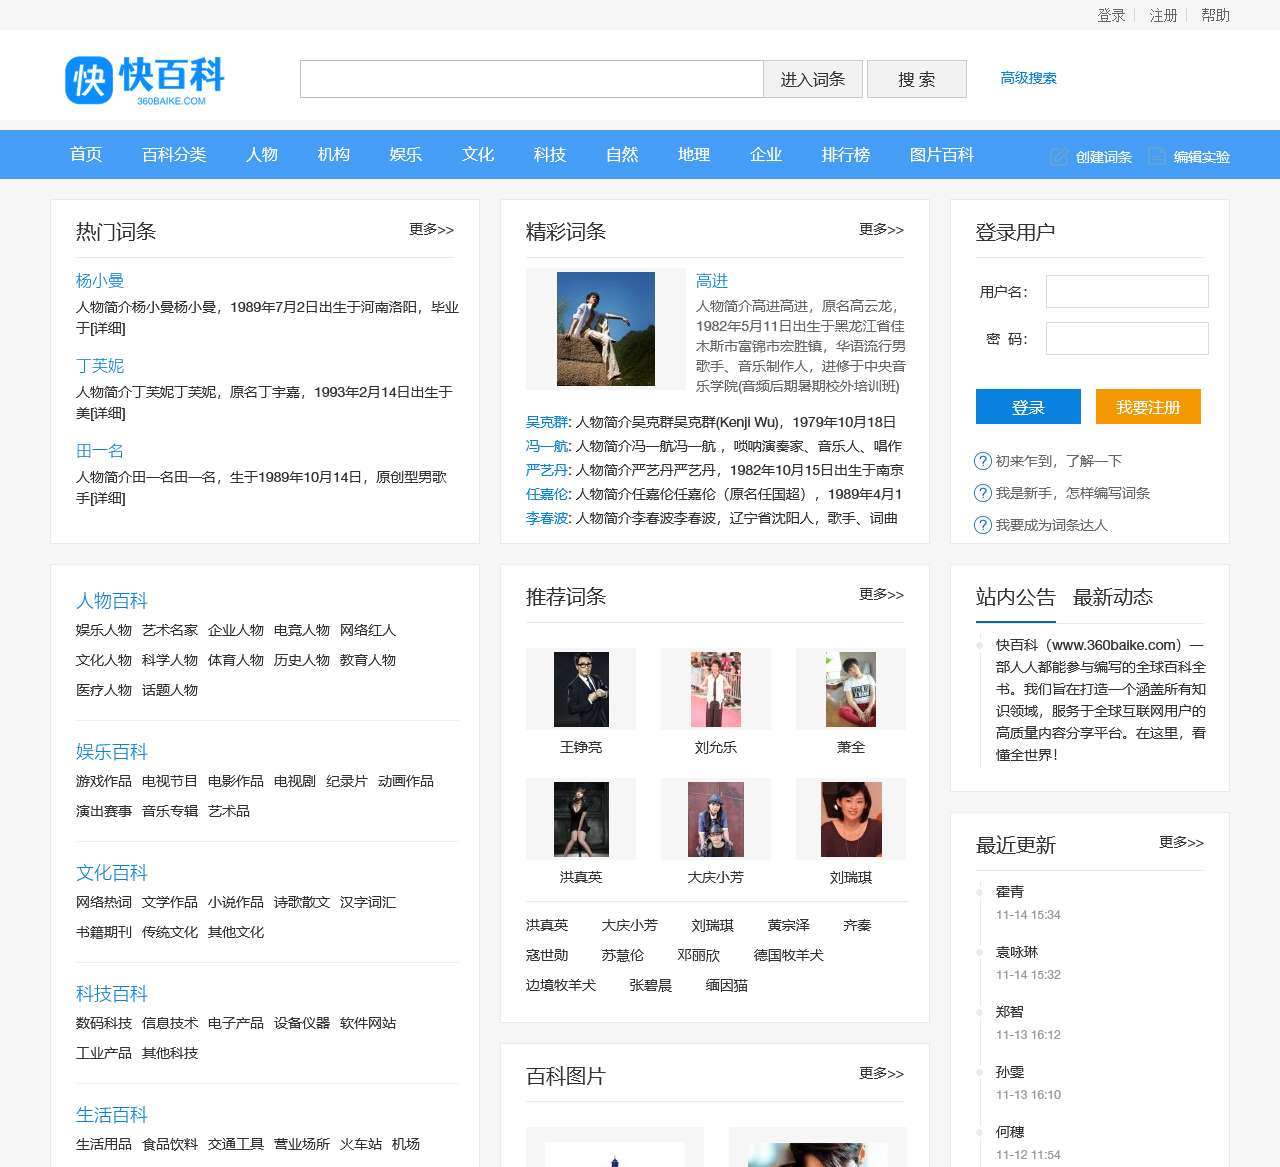Click the 搜索 button
This screenshot has width=1280, height=1167.
tap(917, 79)
